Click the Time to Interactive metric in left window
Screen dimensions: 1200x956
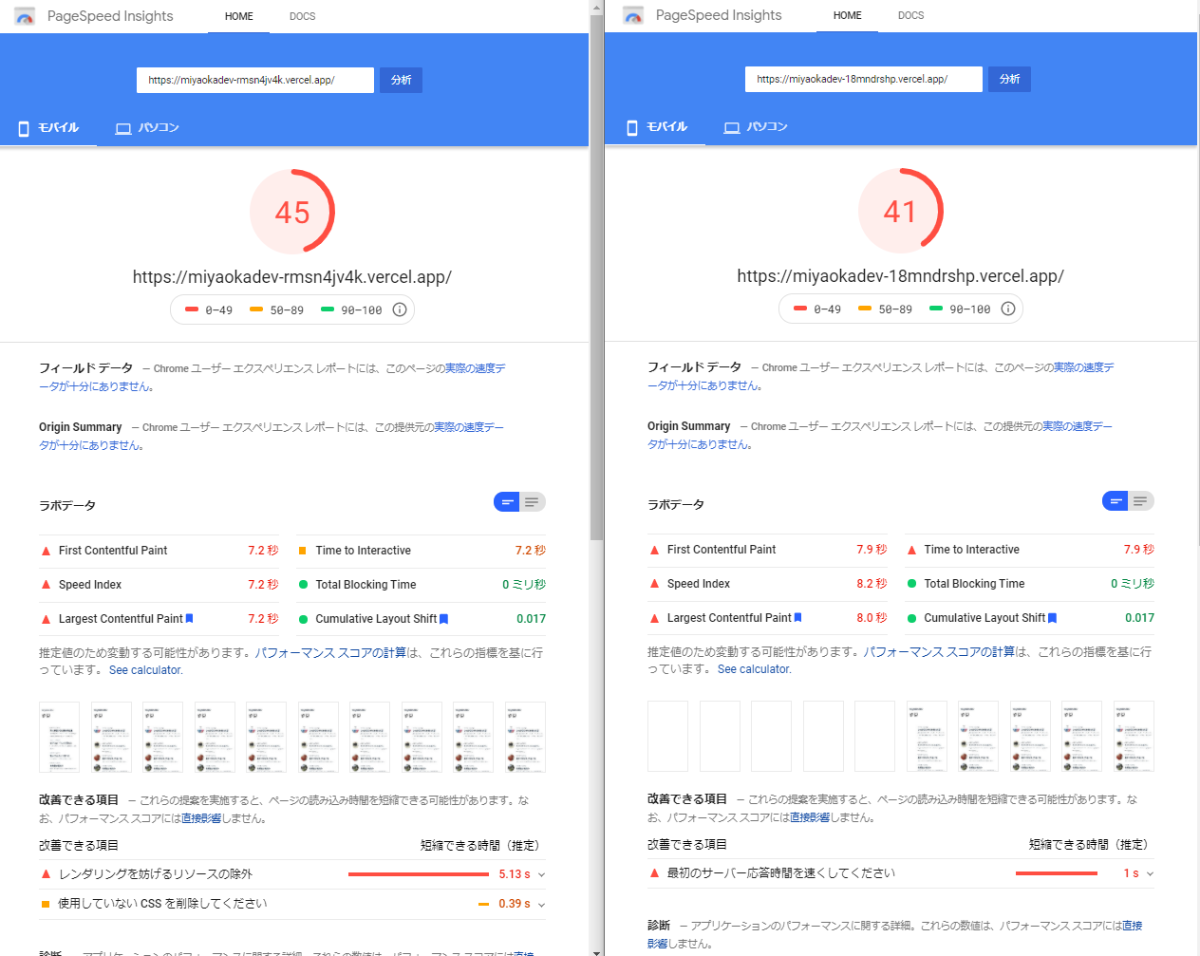pos(421,551)
